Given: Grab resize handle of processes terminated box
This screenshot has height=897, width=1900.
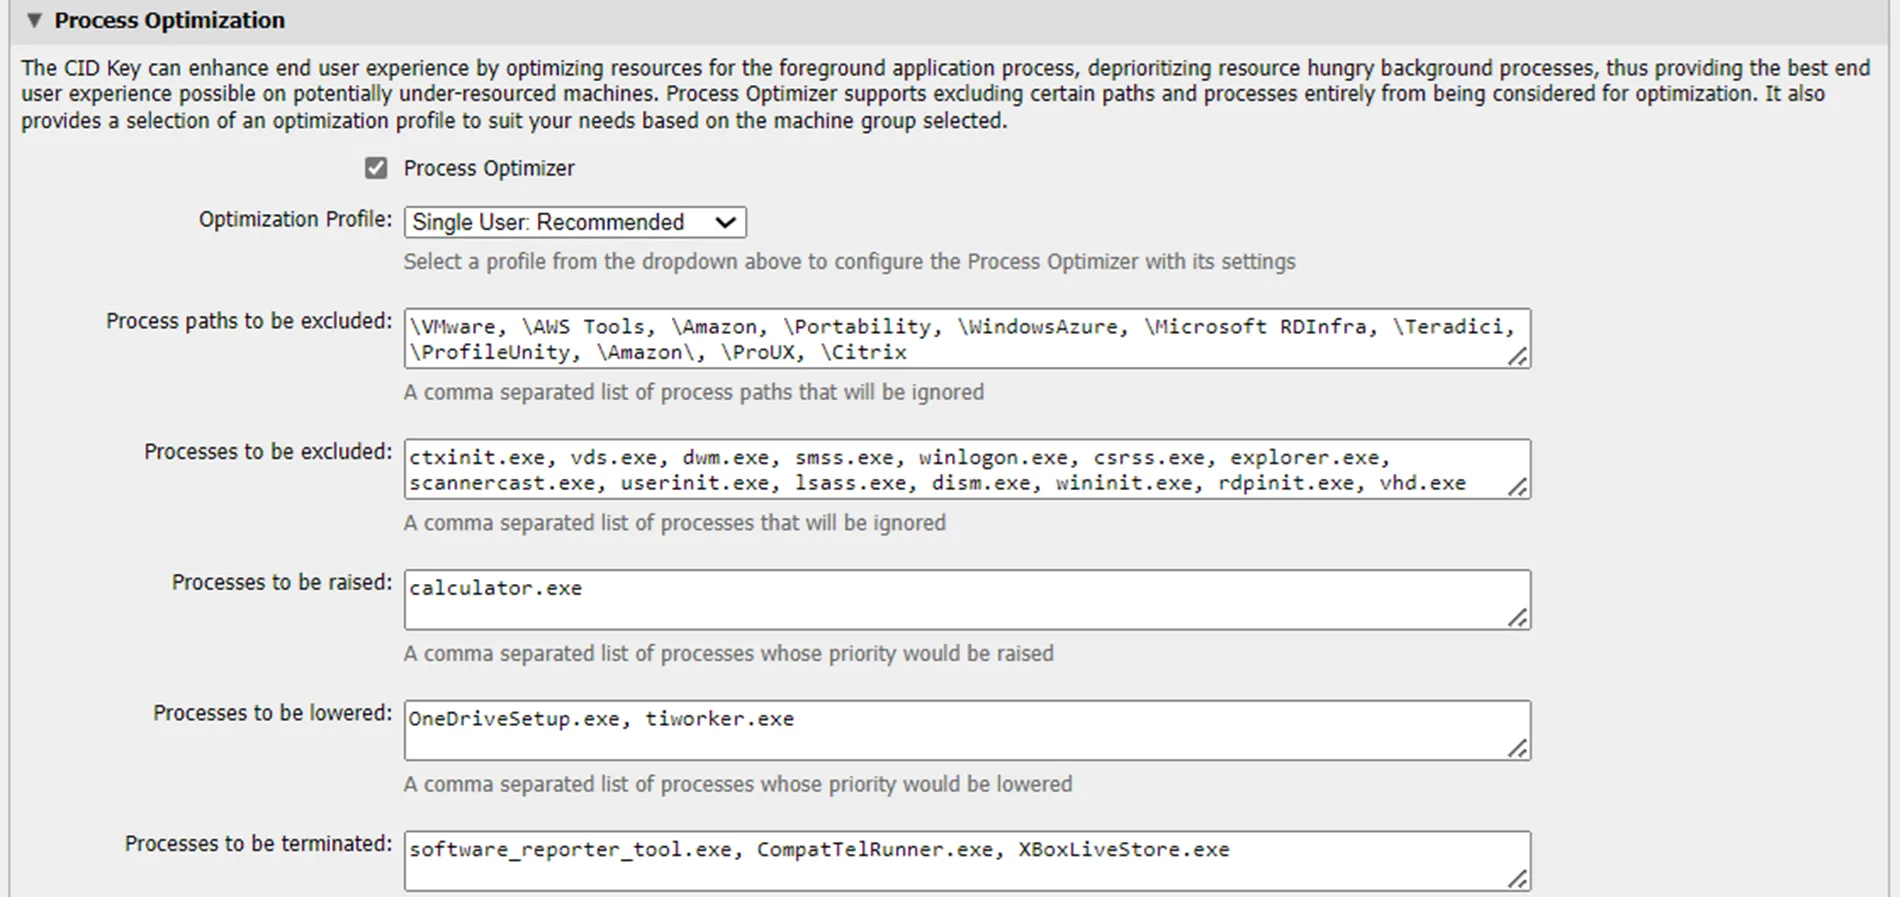Looking at the screenshot, I should coord(1518,879).
